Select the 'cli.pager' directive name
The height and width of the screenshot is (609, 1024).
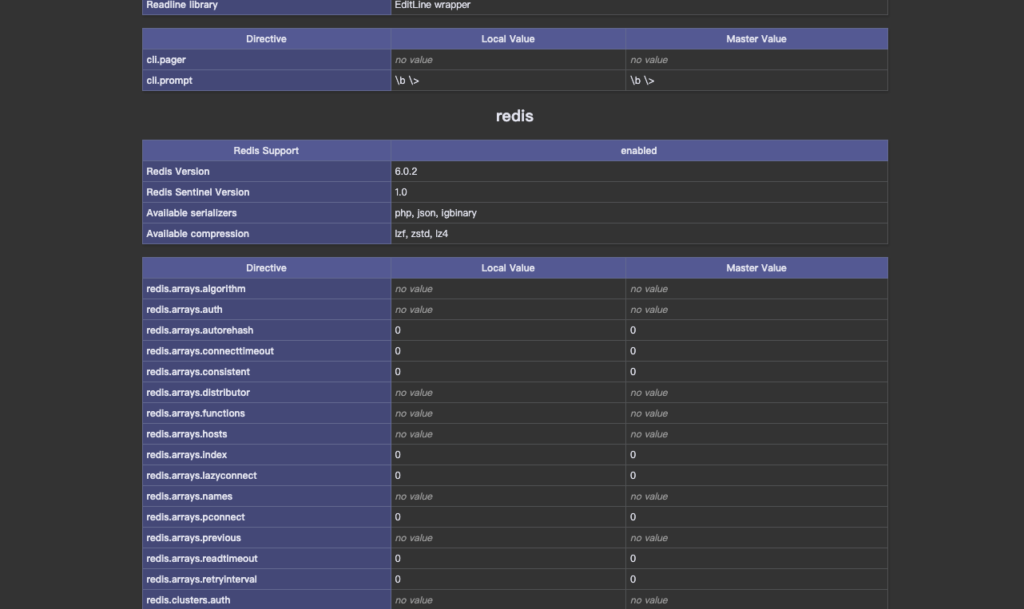pos(166,60)
